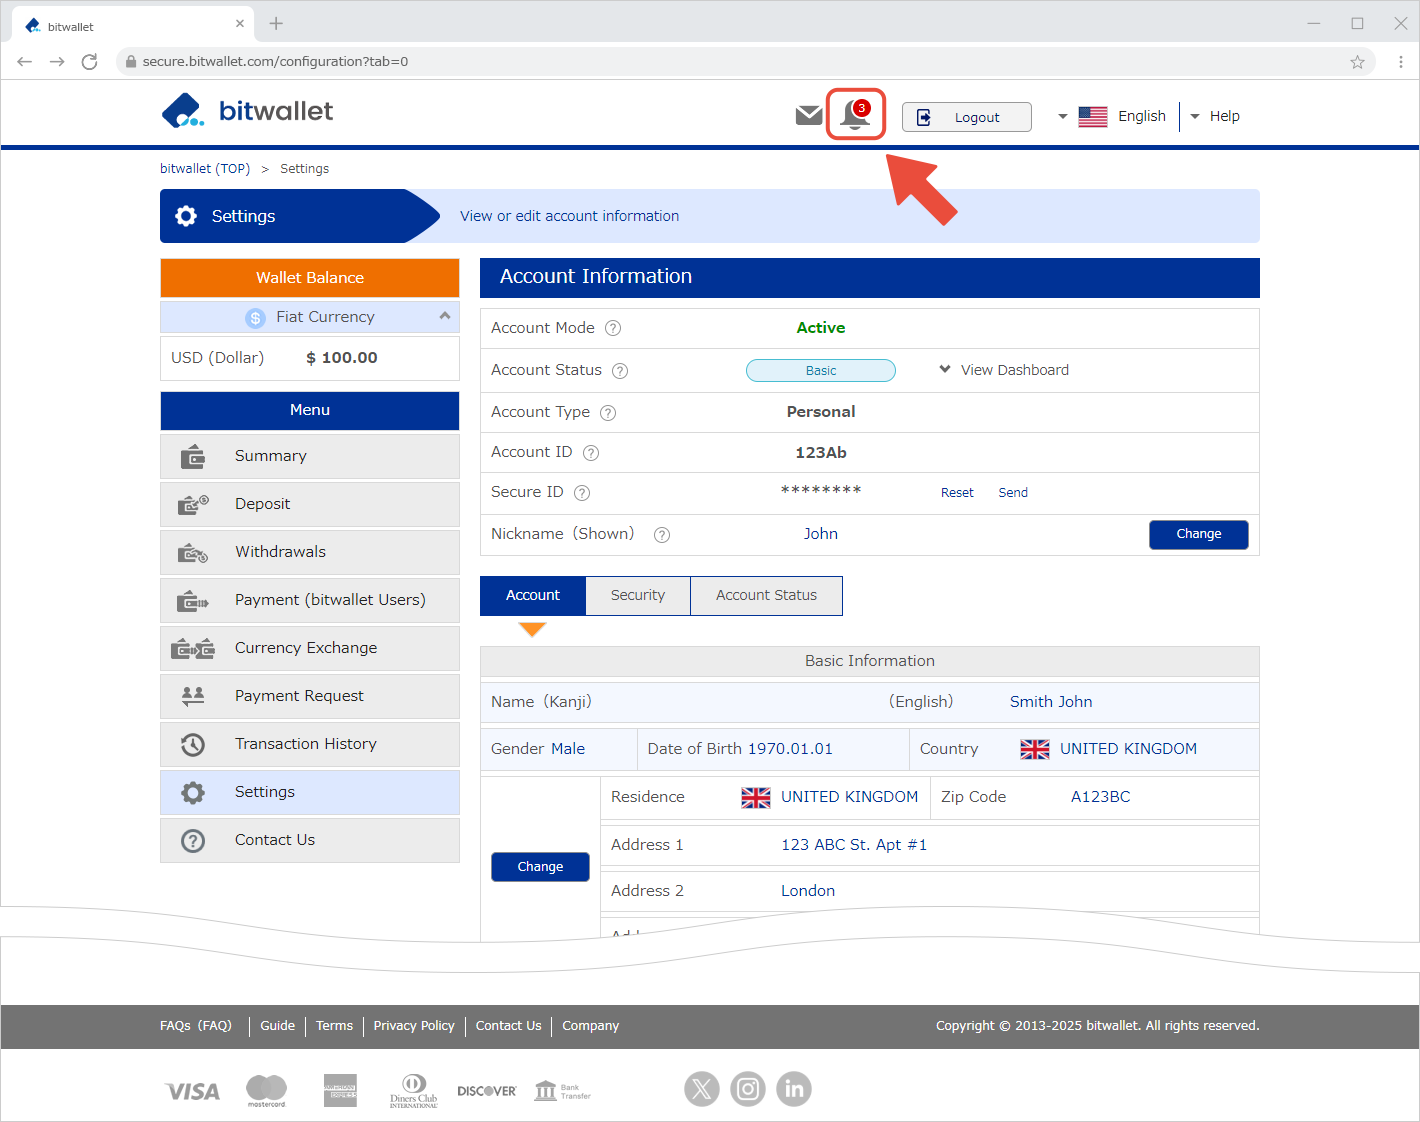1420x1122 pixels.
Task: Switch to the Security tab
Action: tap(637, 595)
